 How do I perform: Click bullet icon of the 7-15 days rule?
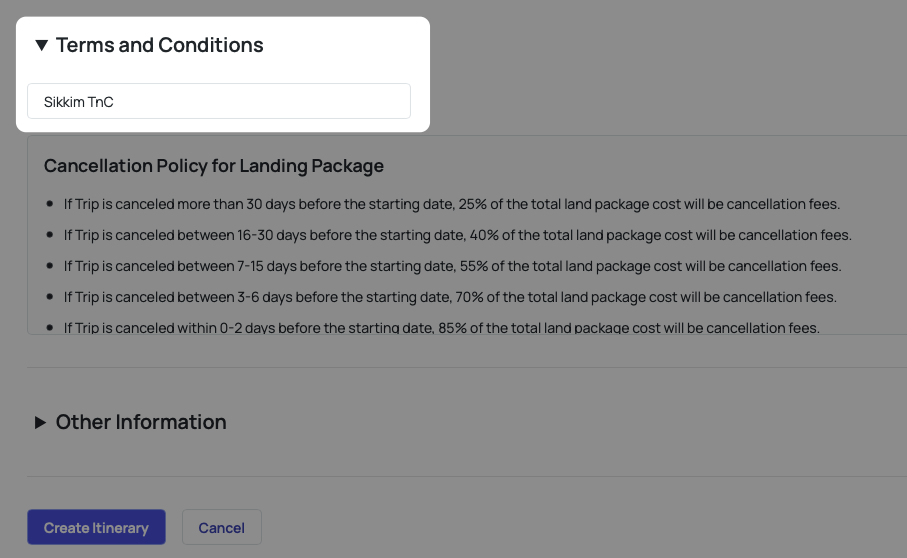click(50, 266)
